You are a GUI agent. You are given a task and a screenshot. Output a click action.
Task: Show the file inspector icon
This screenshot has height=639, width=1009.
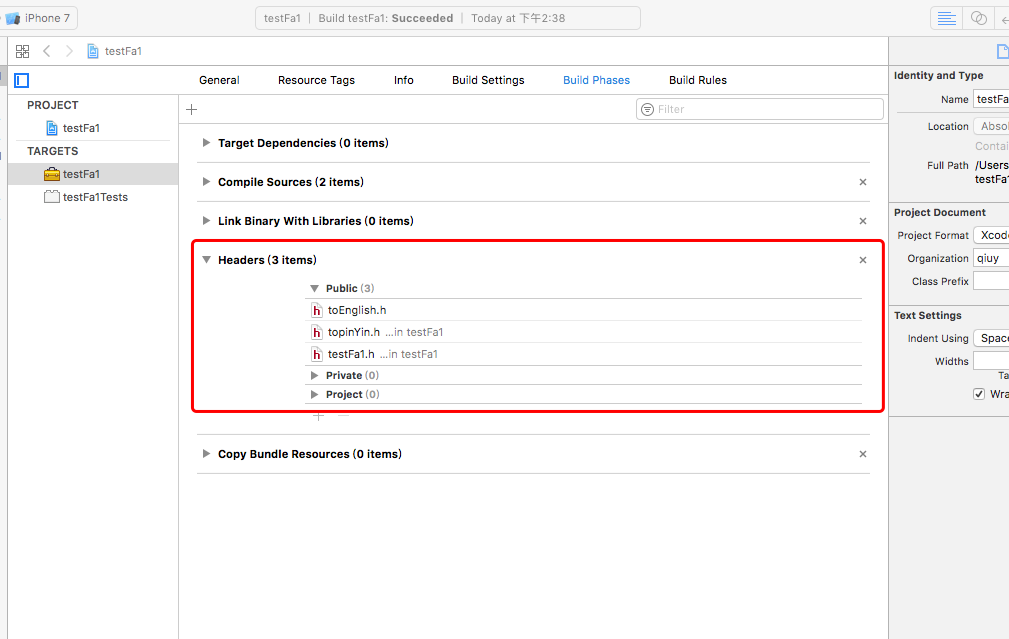(x=1003, y=51)
